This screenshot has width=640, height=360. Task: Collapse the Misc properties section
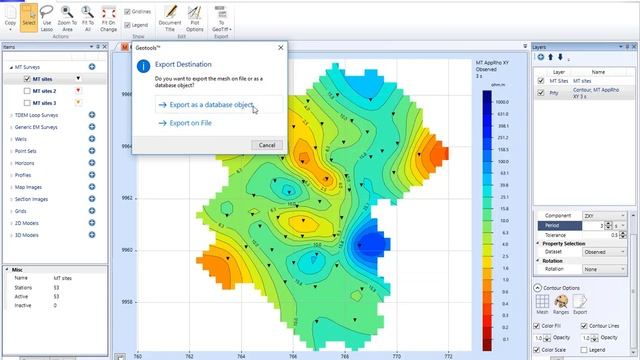[x=7, y=269]
